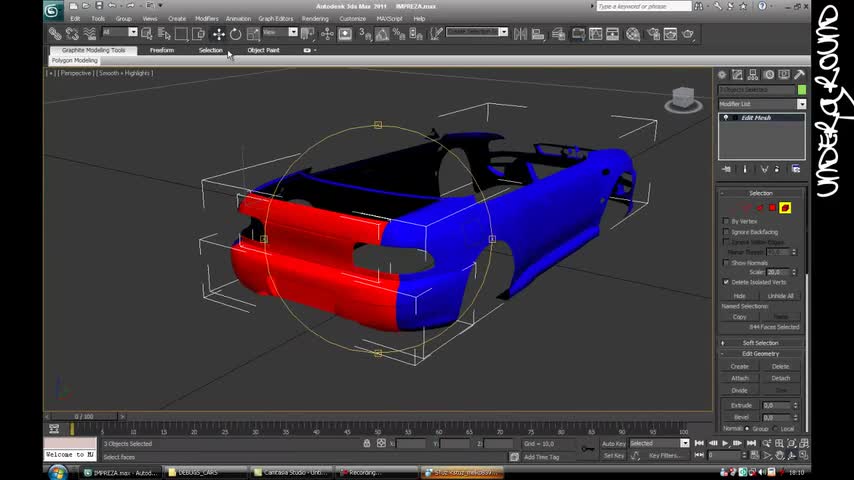The height and width of the screenshot is (480, 854).
Task: Click the Detach button
Action: click(x=780, y=378)
